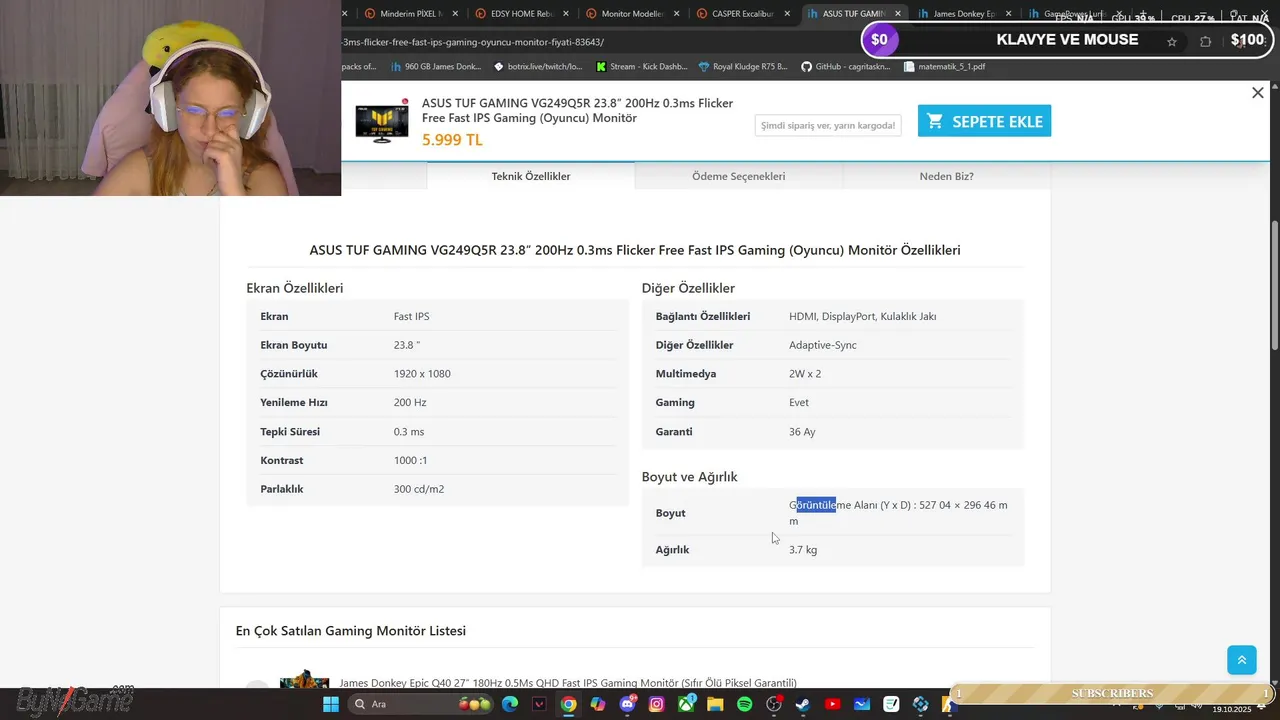This screenshot has height=720, width=1280.
Task: Click the 1920 x 1080 resolution value
Action: 422,374
